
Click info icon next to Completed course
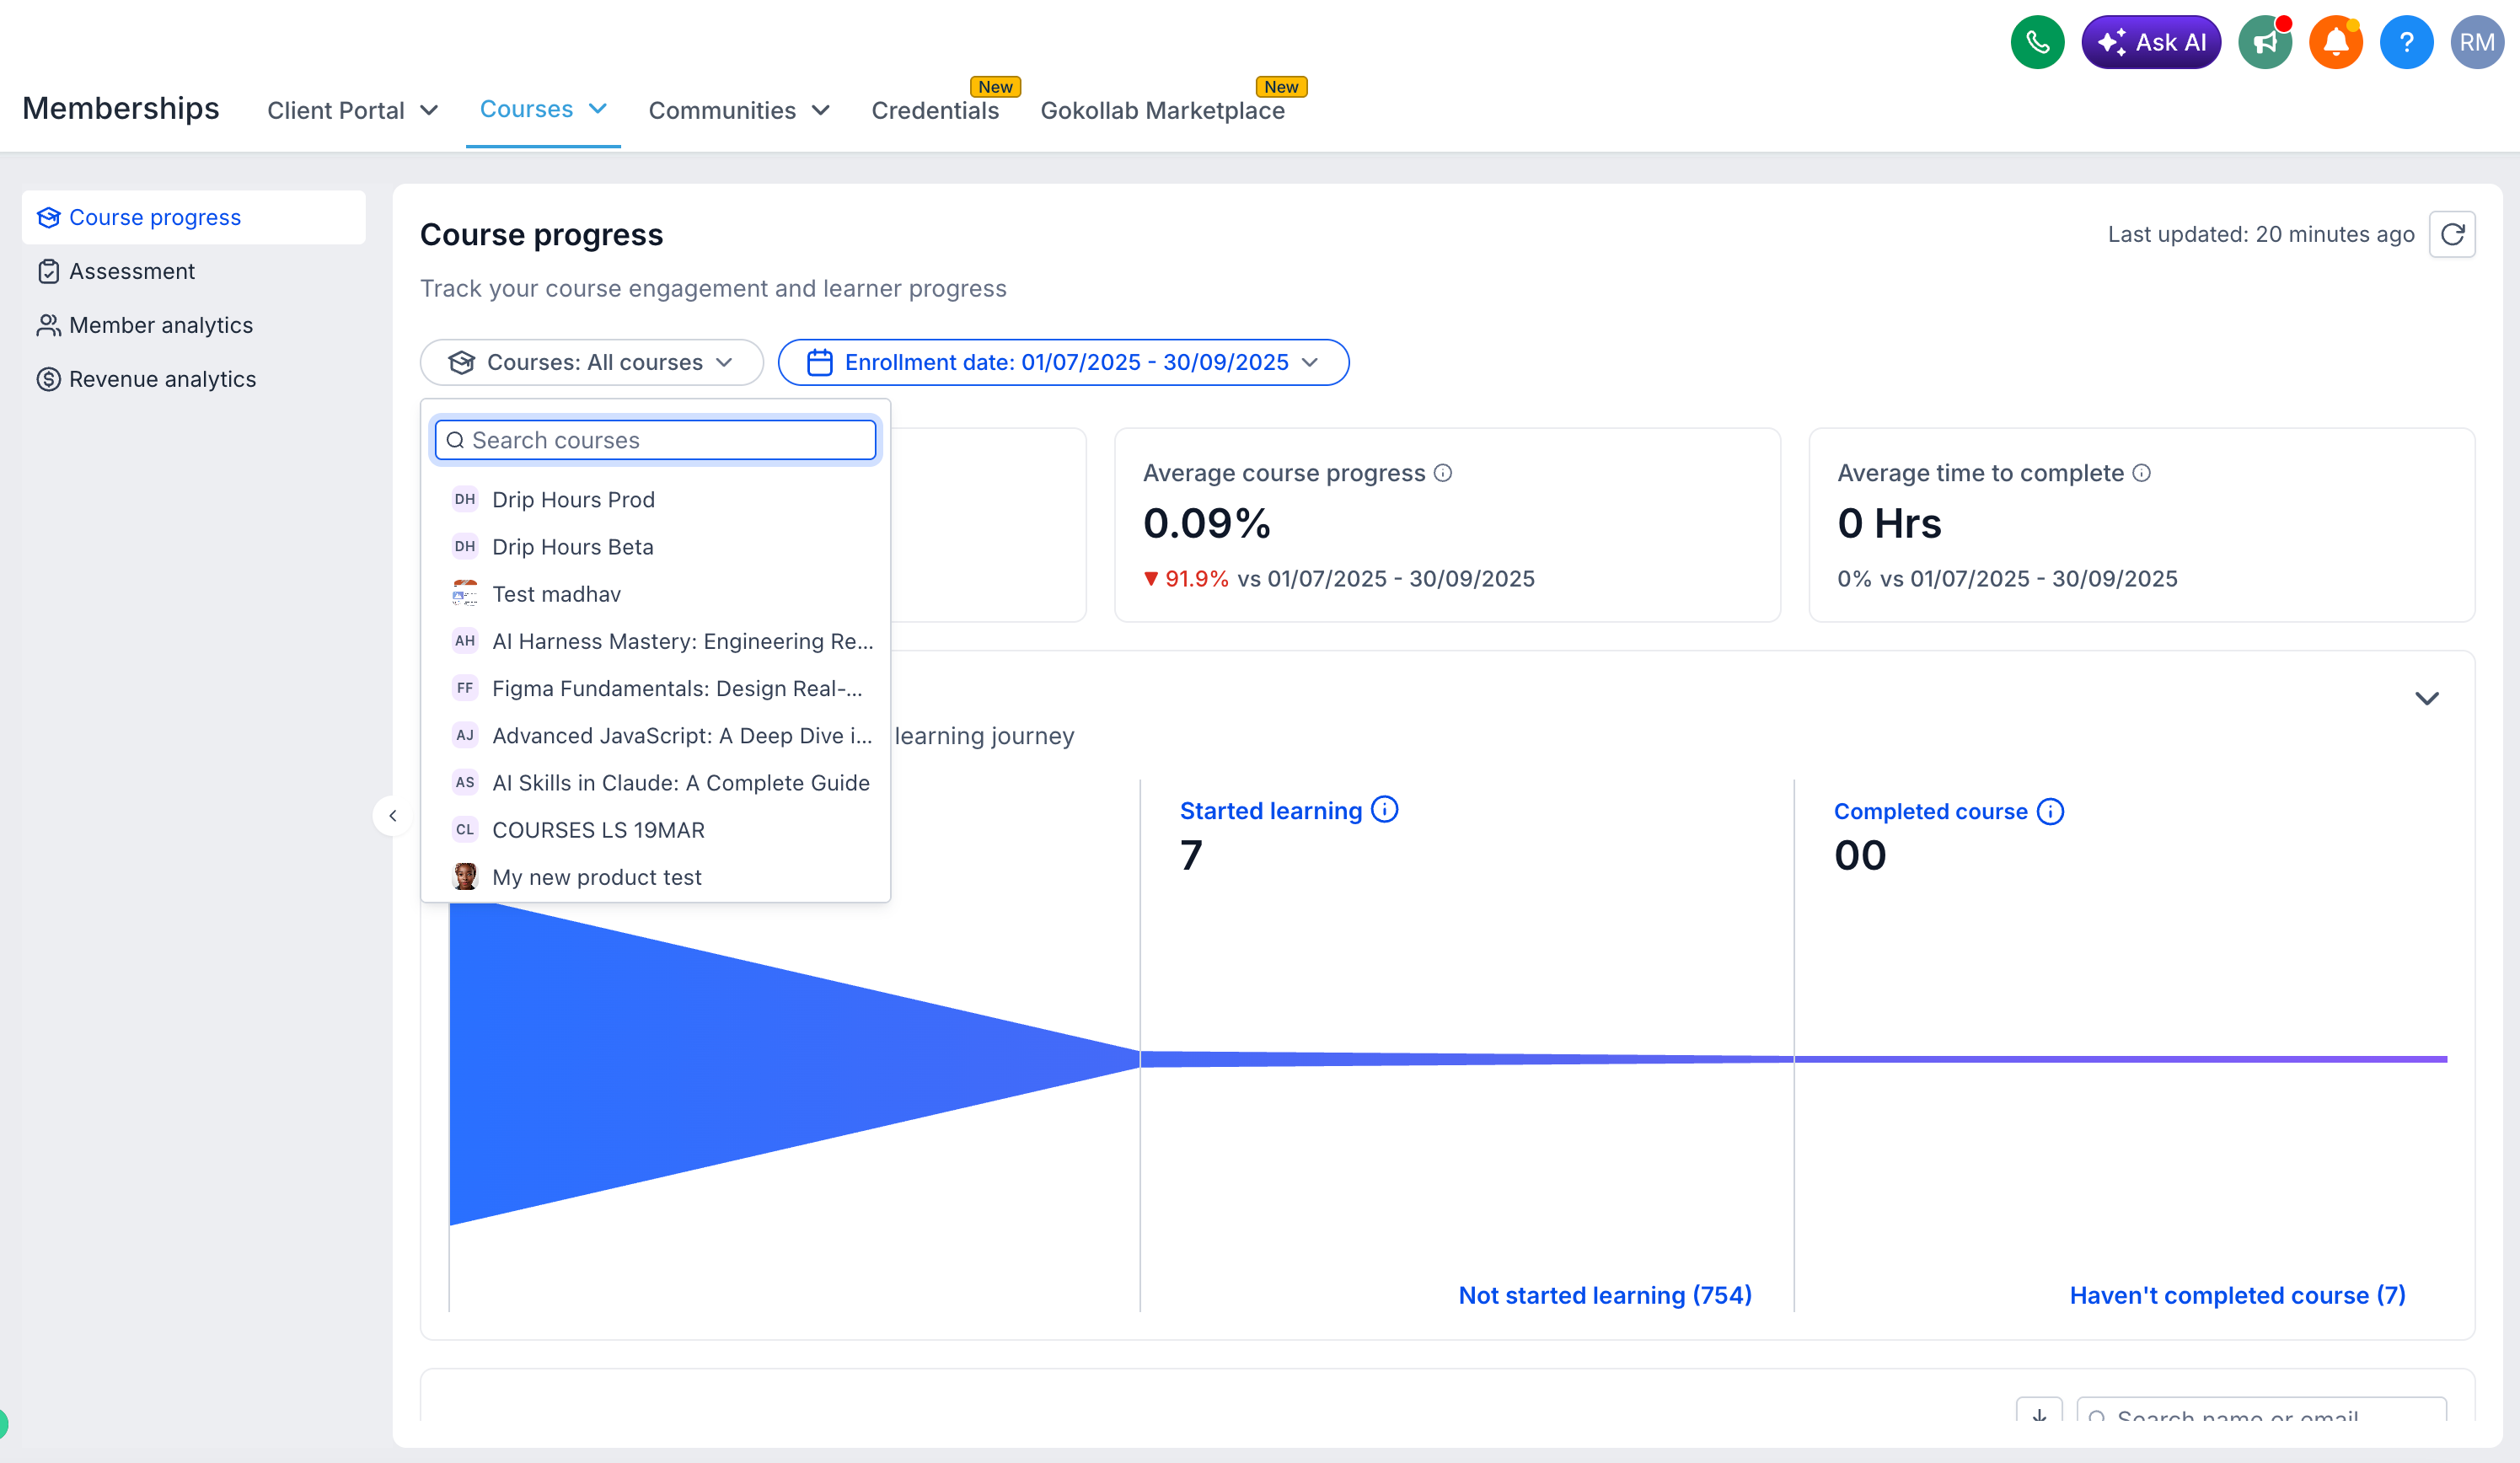[x=2050, y=811]
